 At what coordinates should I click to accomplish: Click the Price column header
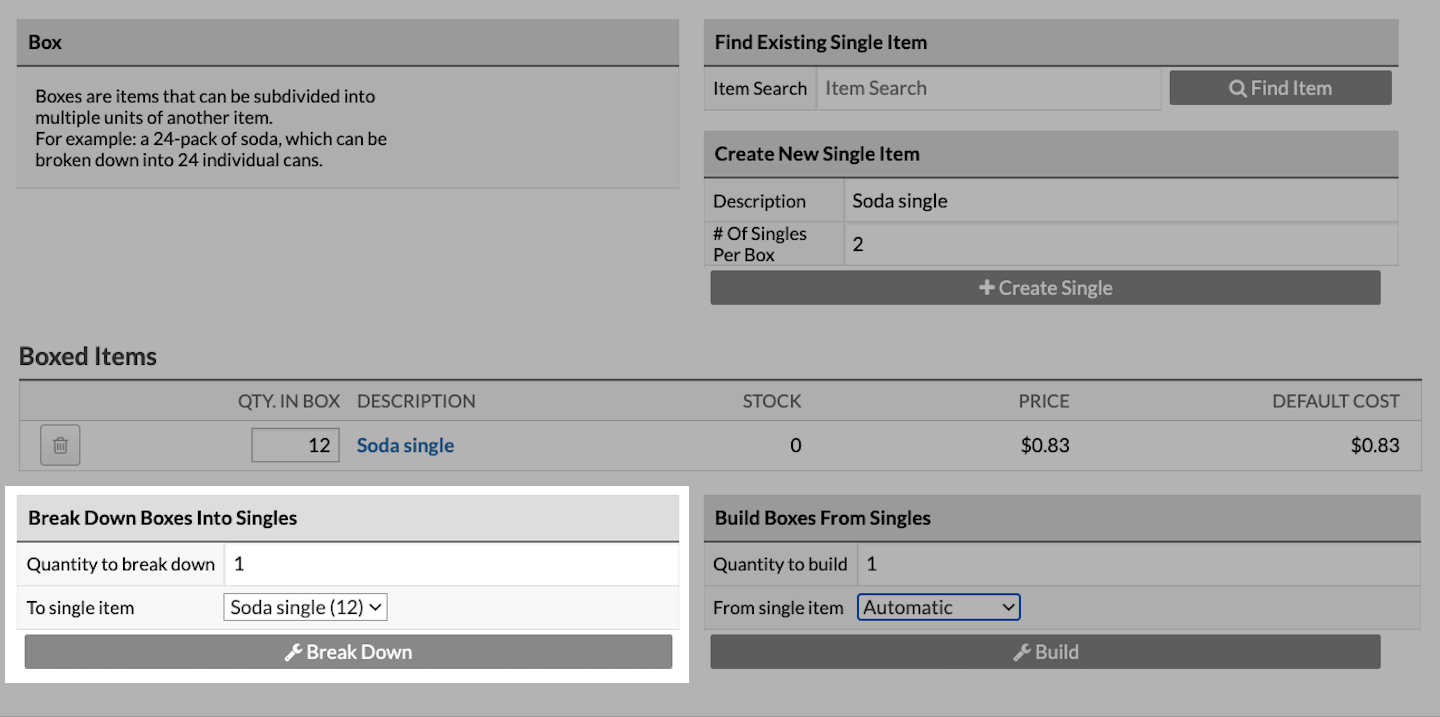(x=1044, y=401)
